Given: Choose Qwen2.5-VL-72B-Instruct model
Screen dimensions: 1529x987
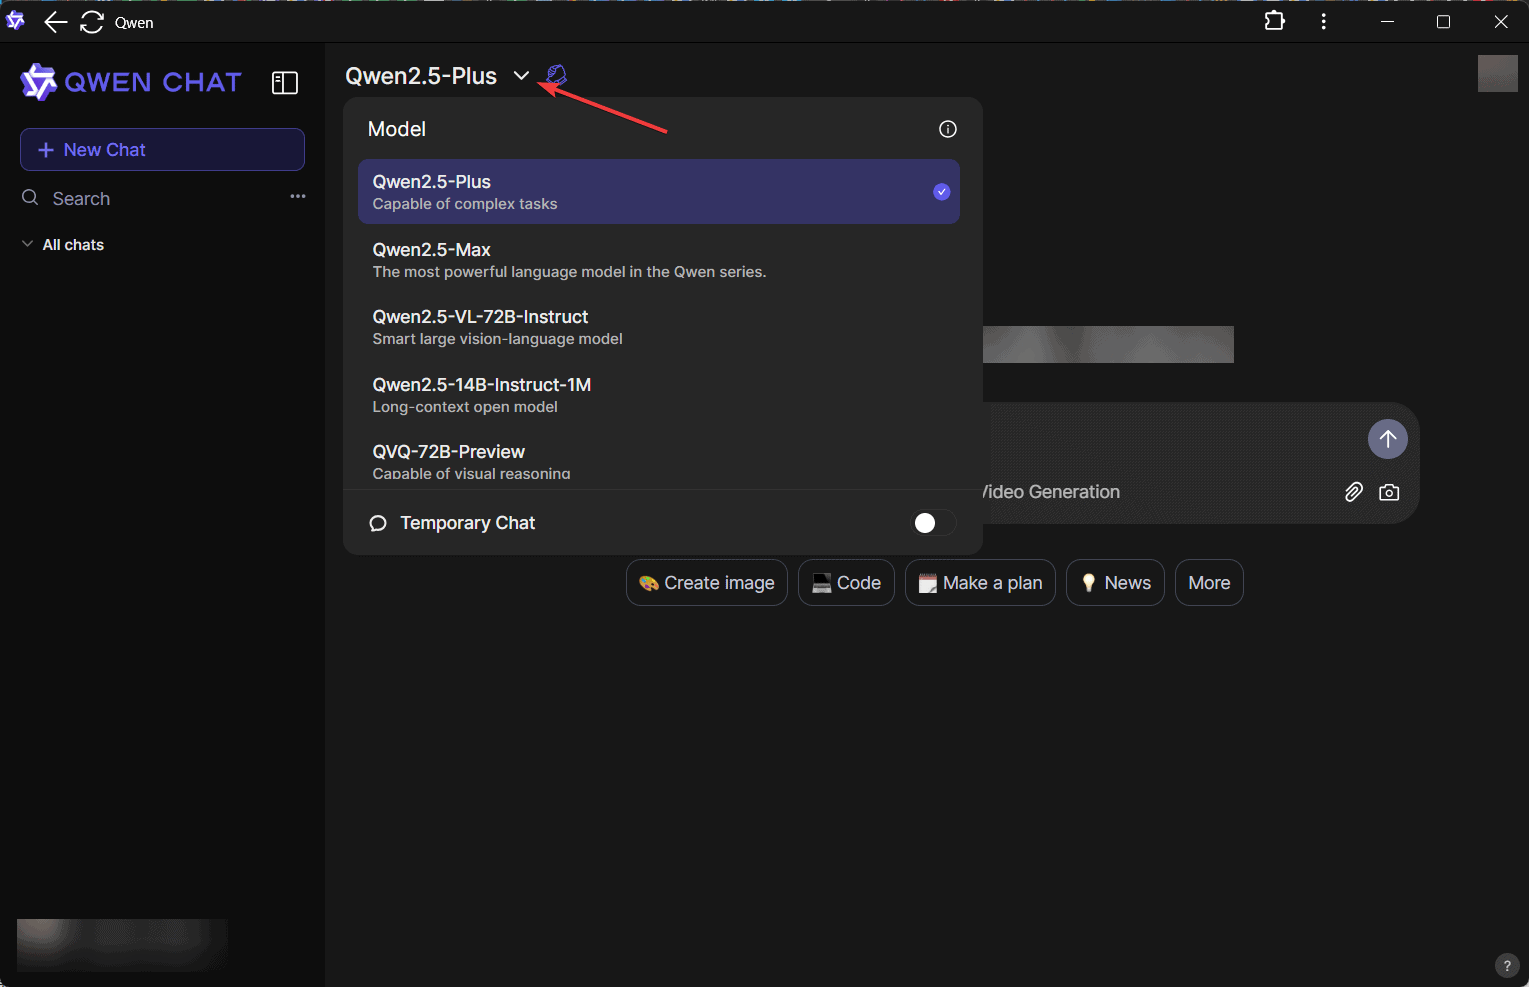Looking at the screenshot, I should 659,327.
